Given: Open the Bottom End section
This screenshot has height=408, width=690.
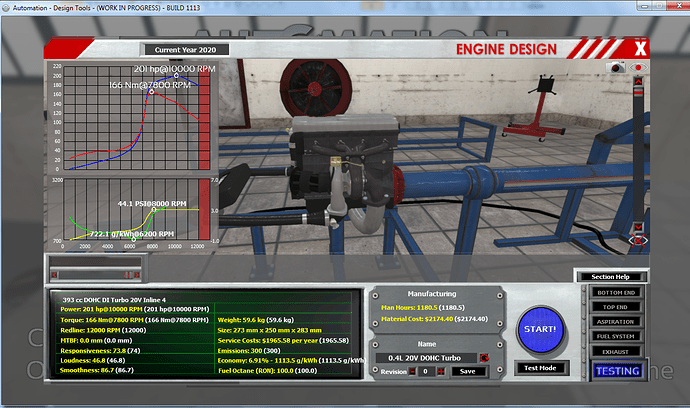Looking at the screenshot, I should 616,292.
